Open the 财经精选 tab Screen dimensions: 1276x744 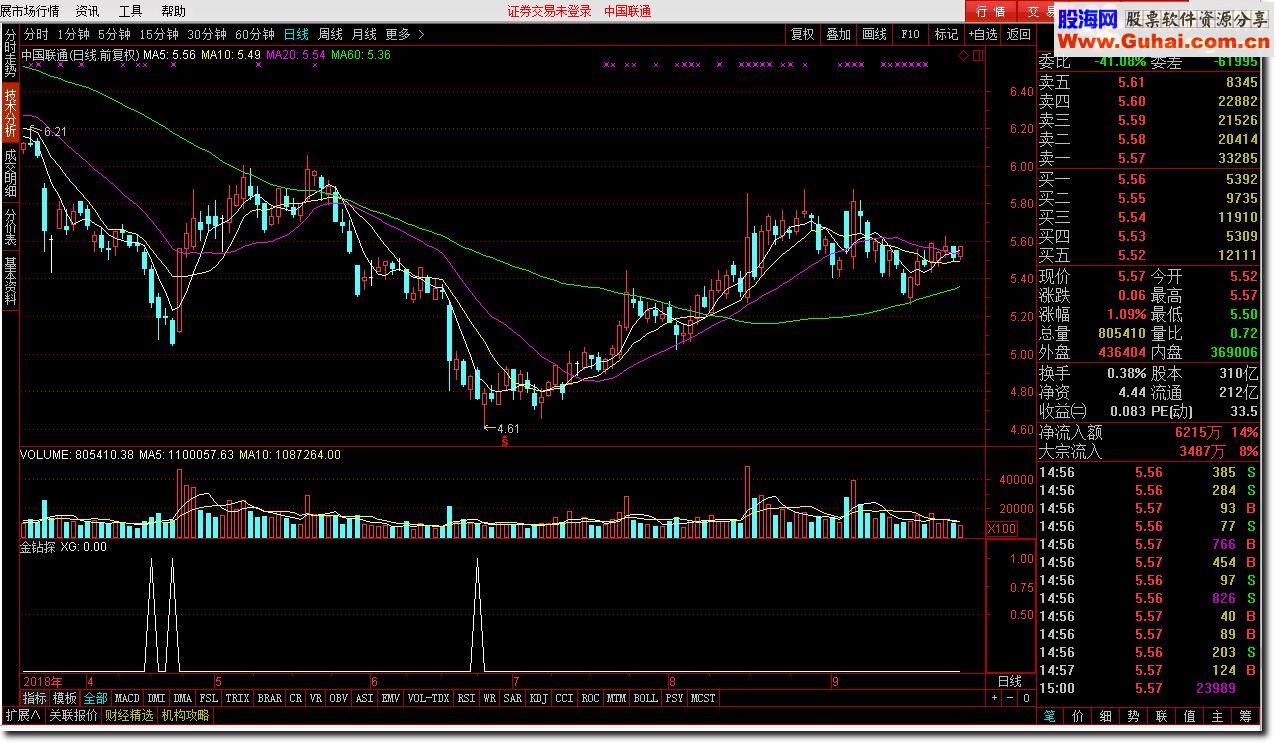[x=130, y=715]
